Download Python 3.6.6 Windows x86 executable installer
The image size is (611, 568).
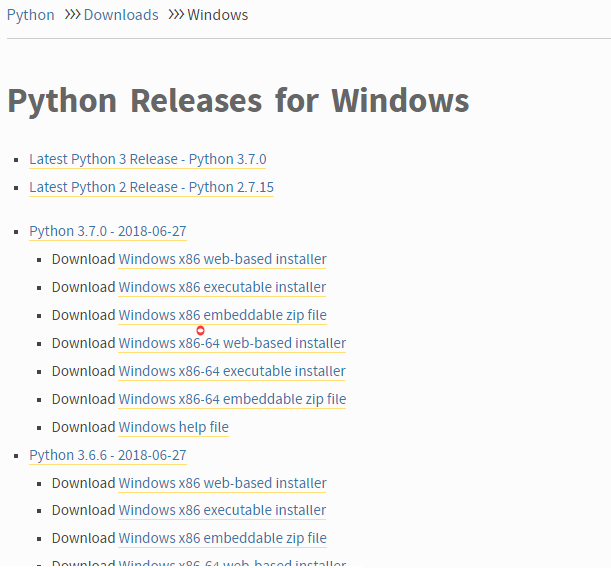222,510
